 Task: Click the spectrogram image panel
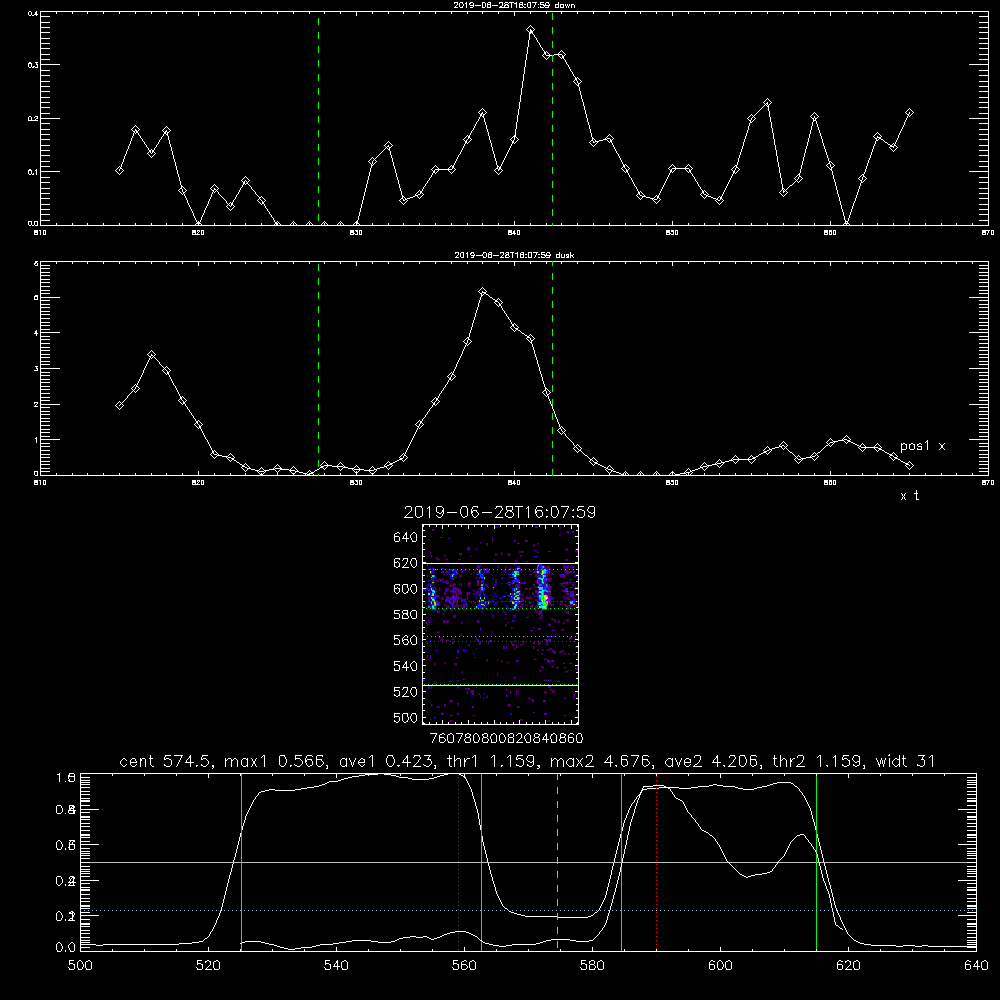[501, 624]
